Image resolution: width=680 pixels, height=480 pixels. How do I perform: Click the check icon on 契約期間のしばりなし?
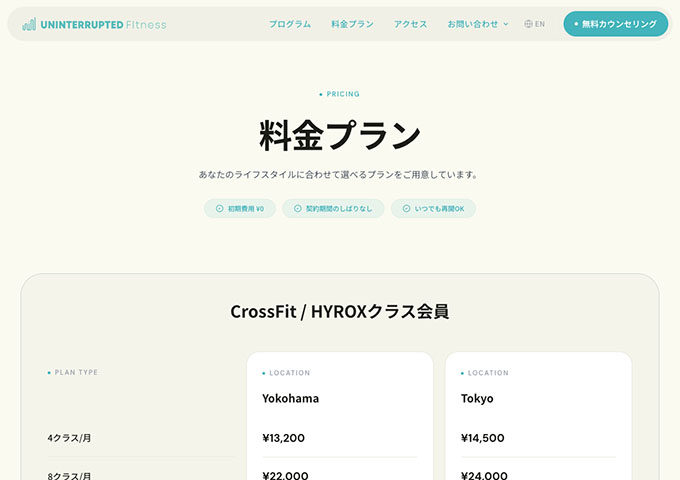pos(298,209)
